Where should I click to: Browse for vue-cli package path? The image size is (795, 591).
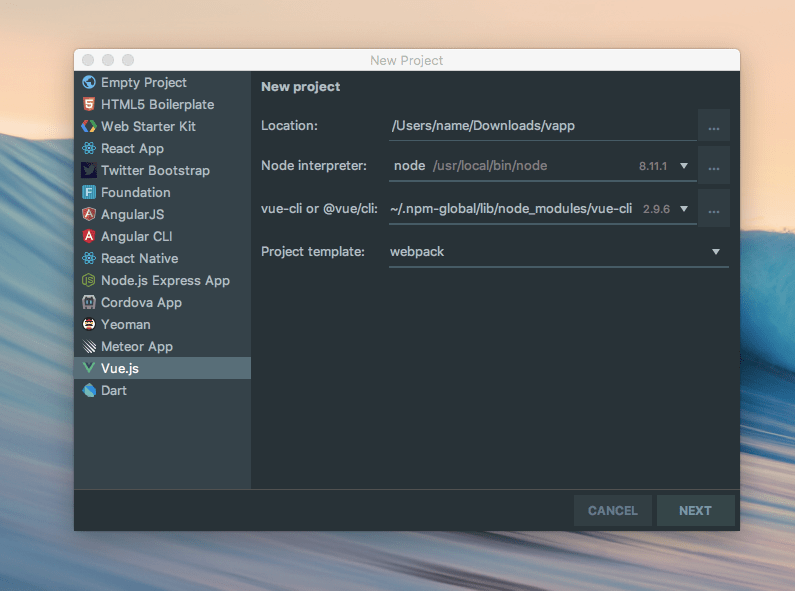714,208
